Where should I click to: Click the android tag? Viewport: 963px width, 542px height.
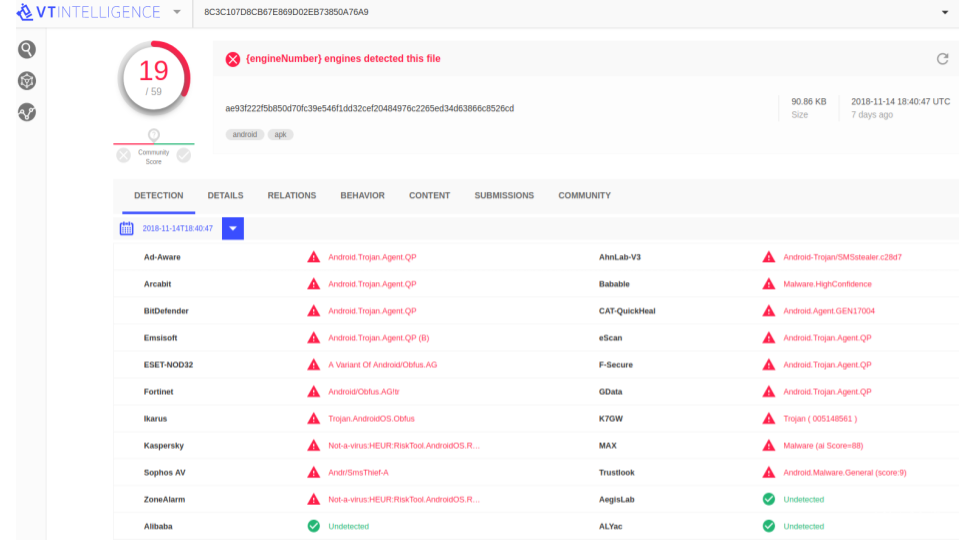244,134
